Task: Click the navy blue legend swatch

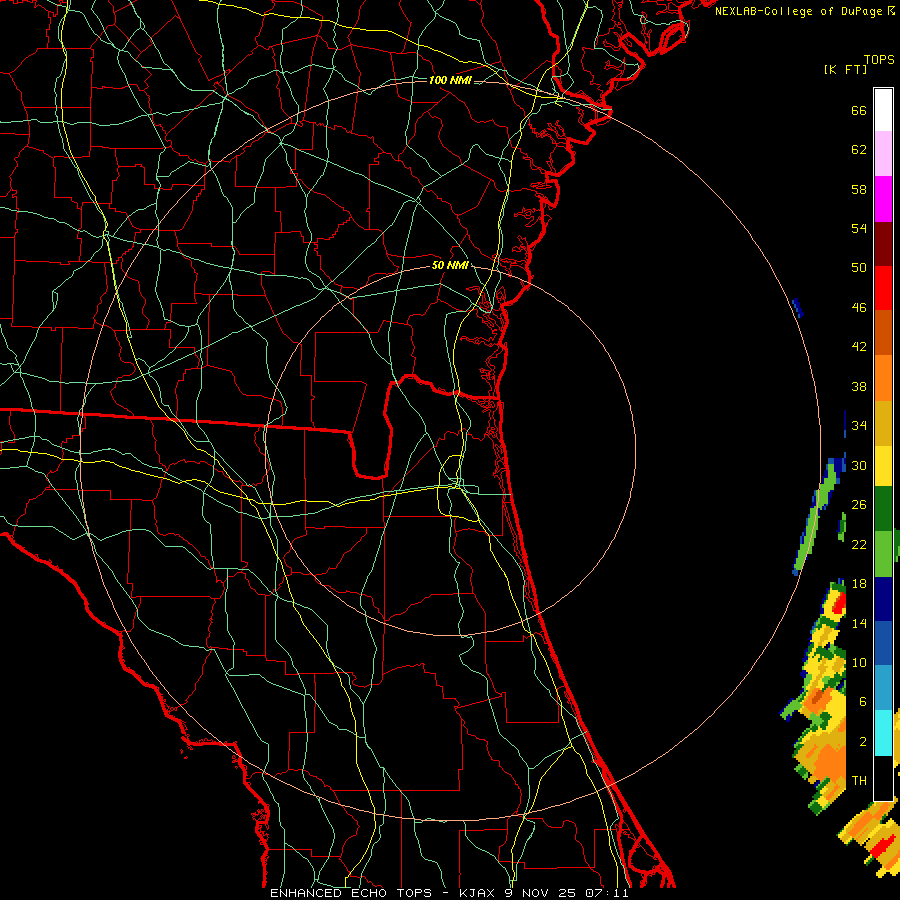Action: (x=883, y=599)
